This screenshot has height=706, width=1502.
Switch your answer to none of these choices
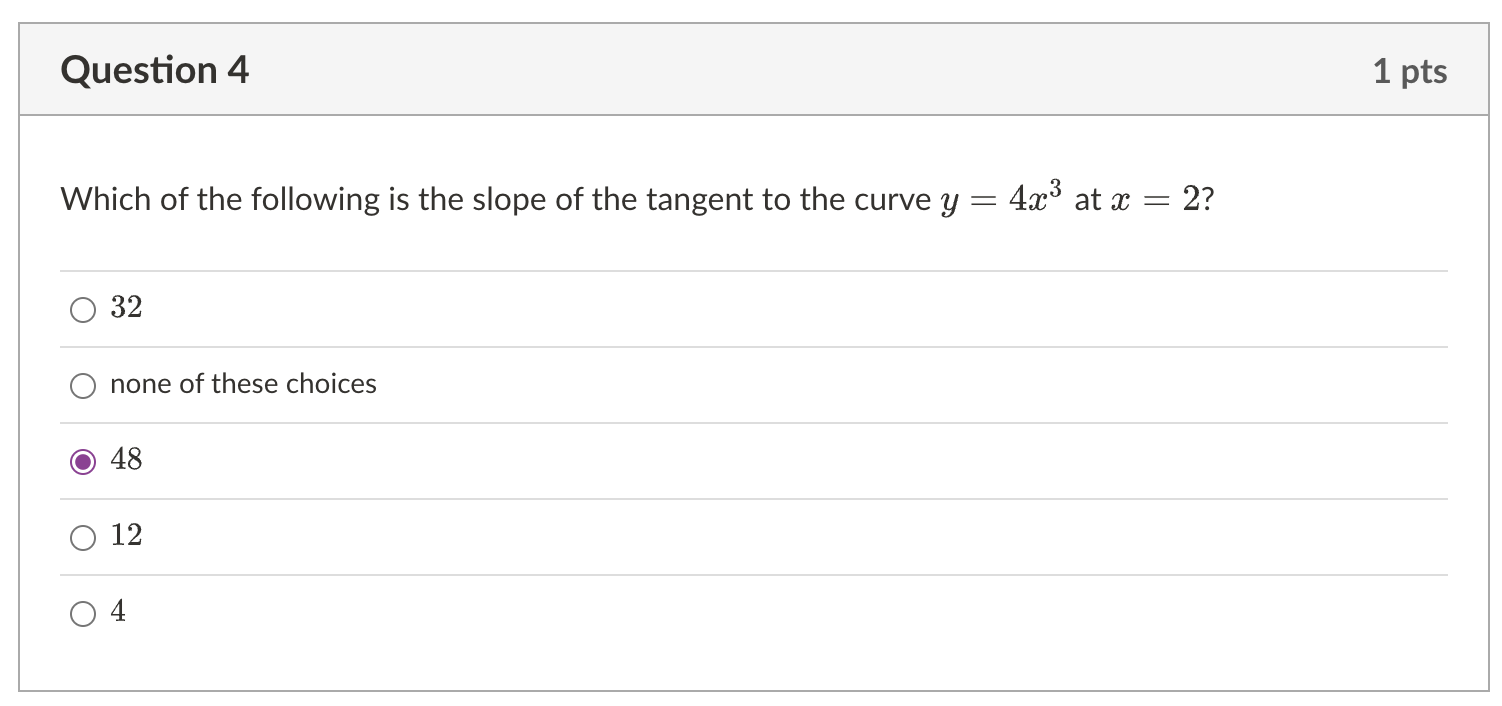[83, 385]
